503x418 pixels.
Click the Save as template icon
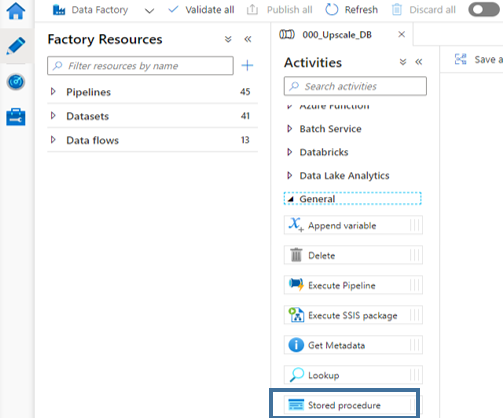[461, 59]
